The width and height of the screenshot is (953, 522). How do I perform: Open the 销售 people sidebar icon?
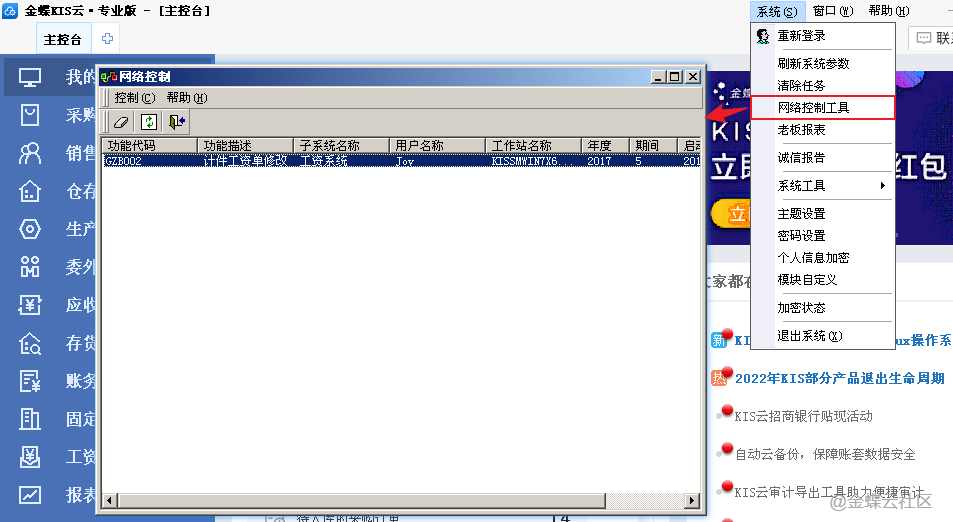30,153
